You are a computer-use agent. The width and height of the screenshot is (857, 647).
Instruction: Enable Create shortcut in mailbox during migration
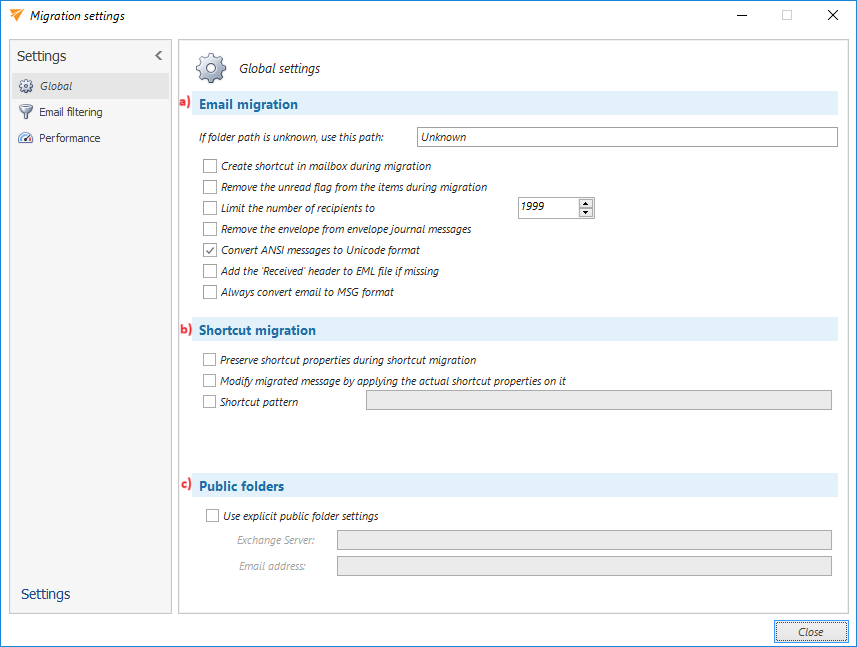click(210, 166)
